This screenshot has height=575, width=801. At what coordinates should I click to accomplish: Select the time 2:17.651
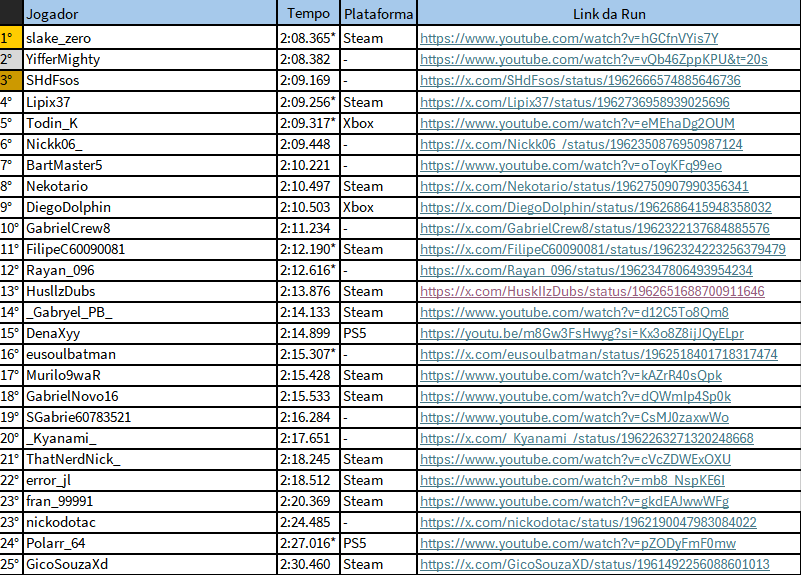tap(305, 438)
